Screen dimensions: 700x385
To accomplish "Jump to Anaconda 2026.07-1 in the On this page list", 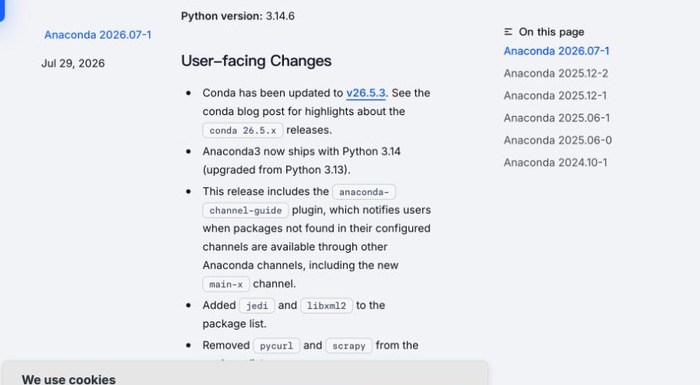I will pyautogui.click(x=556, y=51).
